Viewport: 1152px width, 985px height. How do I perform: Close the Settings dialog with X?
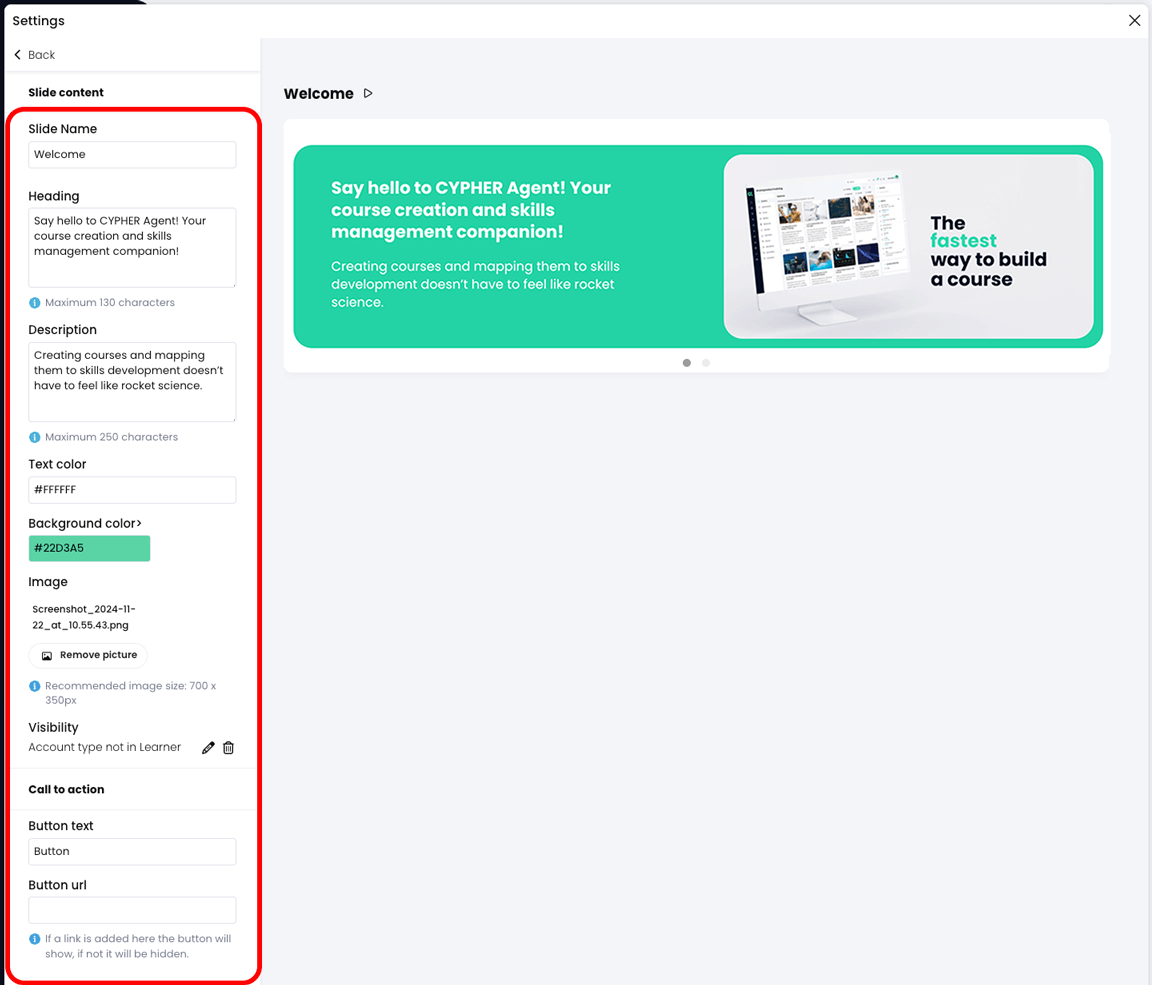tap(1134, 21)
